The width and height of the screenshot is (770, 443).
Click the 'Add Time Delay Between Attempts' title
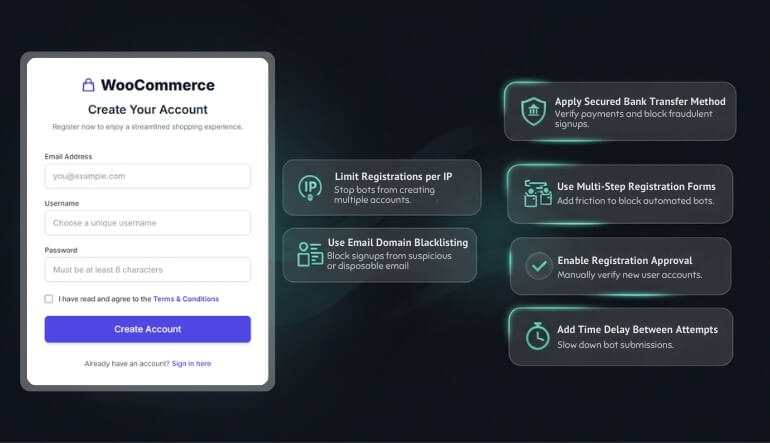(x=637, y=330)
